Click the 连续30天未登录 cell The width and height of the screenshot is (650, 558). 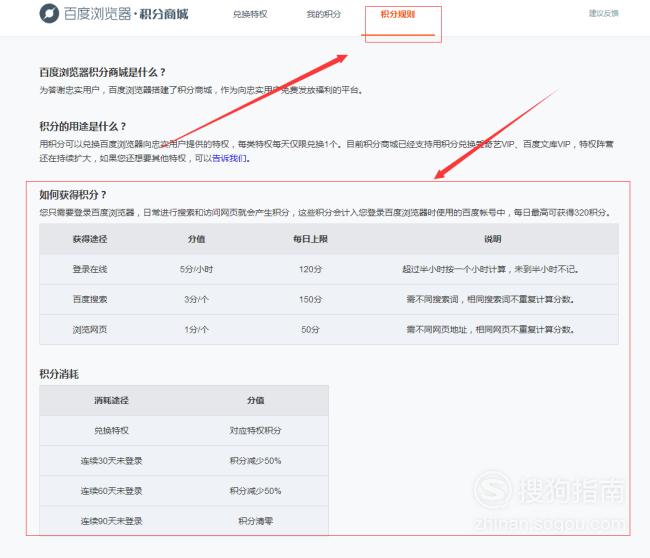(111, 461)
